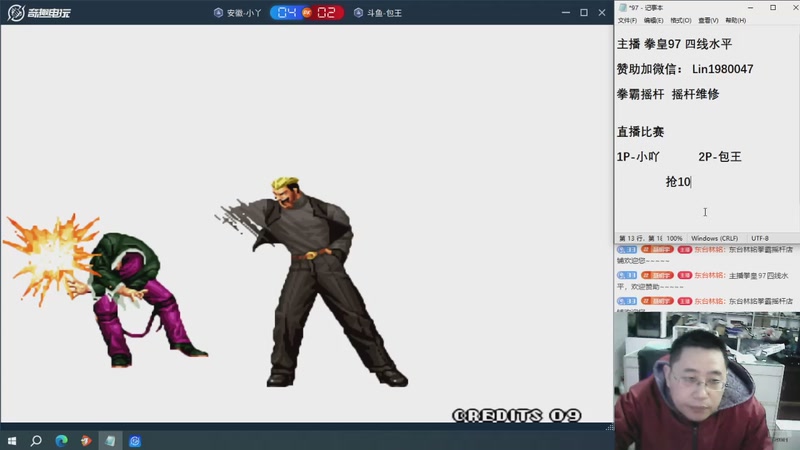Click UTF-8 encoding in Notepad status bar
This screenshot has width=800, height=450.
point(760,238)
